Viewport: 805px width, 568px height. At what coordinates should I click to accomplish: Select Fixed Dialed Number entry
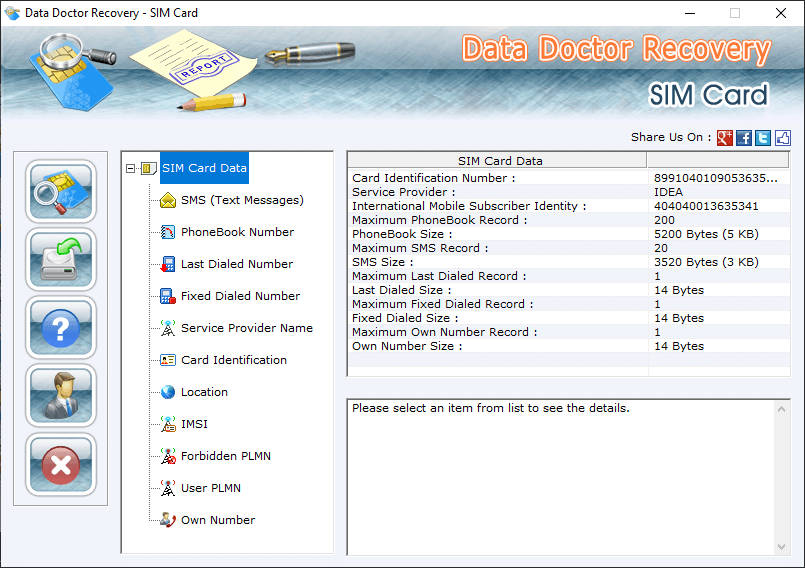(240, 296)
